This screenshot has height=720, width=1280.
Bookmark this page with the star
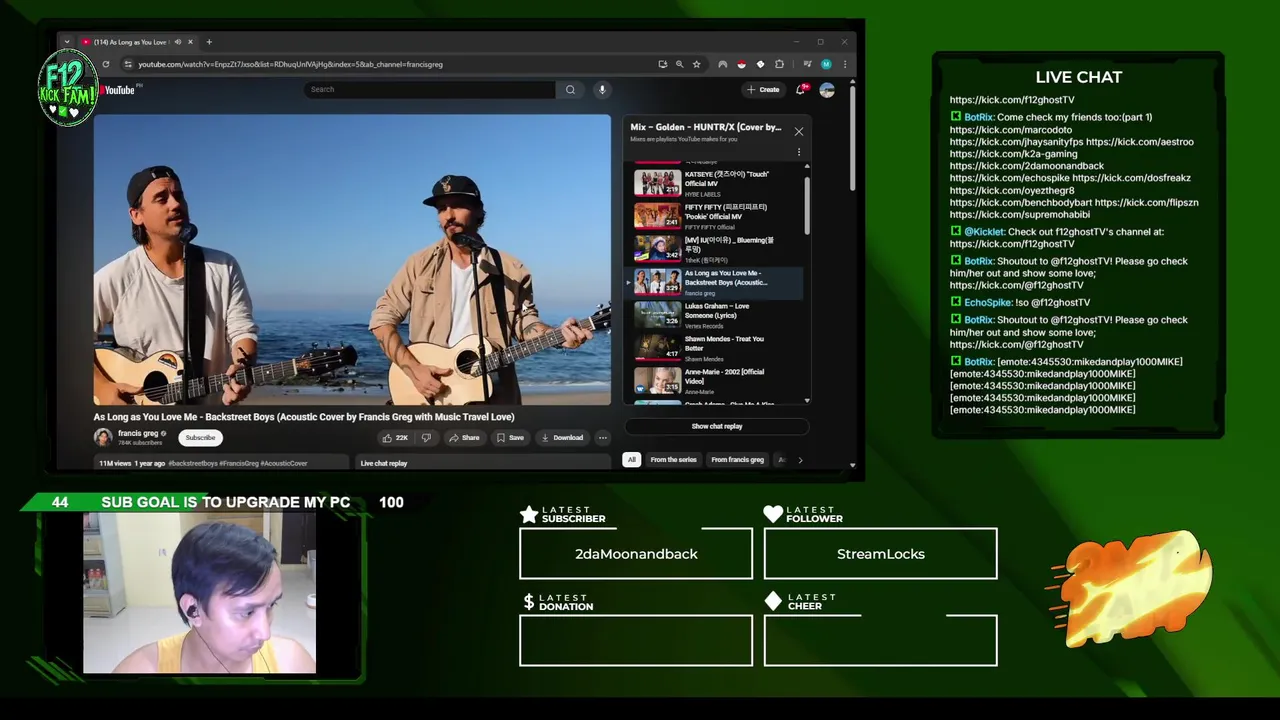point(697,64)
